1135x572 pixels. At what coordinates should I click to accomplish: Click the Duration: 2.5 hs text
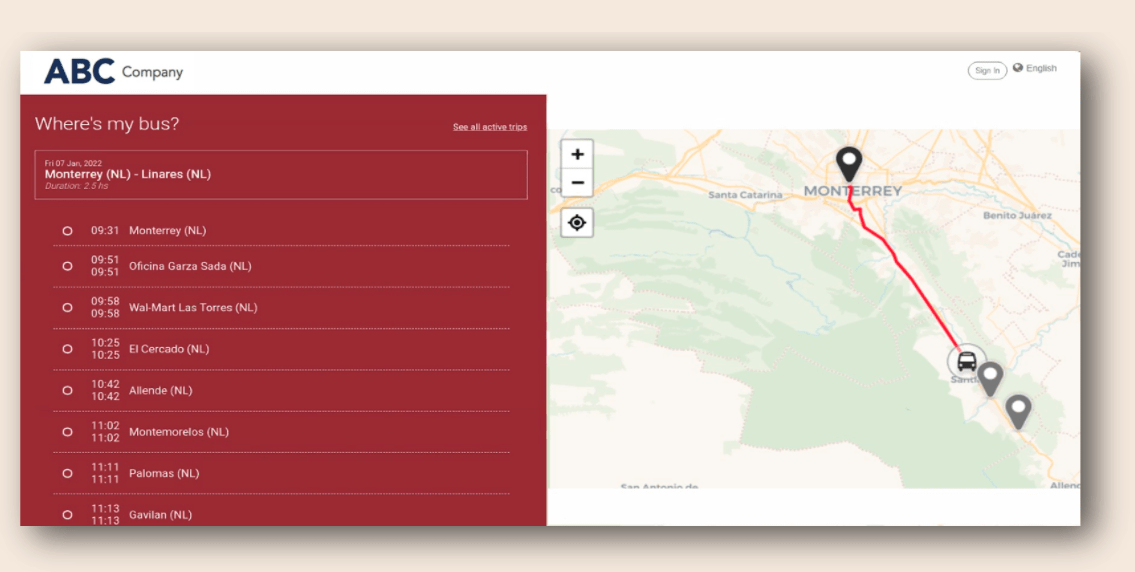click(x=77, y=186)
